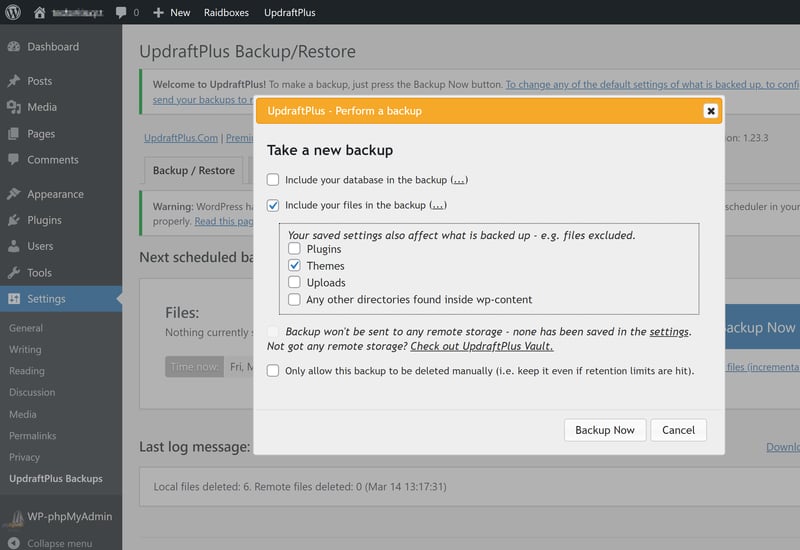This screenshot has height=550, width=800.
Task: Click the Tools wrench icon
Action: (13, 272)
